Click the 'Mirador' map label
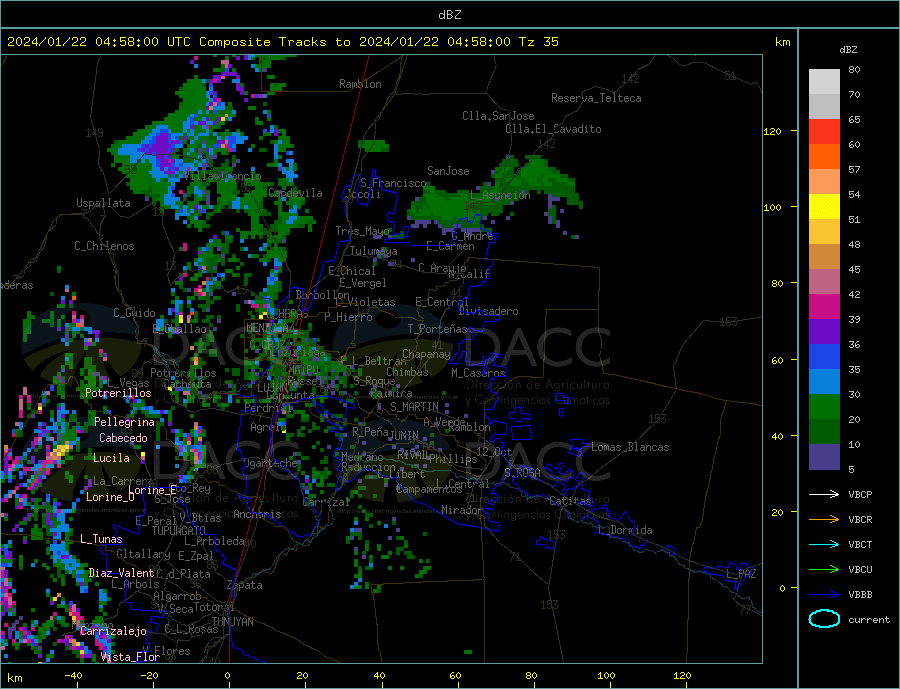 pyautogui.click(x=462, y=510)
